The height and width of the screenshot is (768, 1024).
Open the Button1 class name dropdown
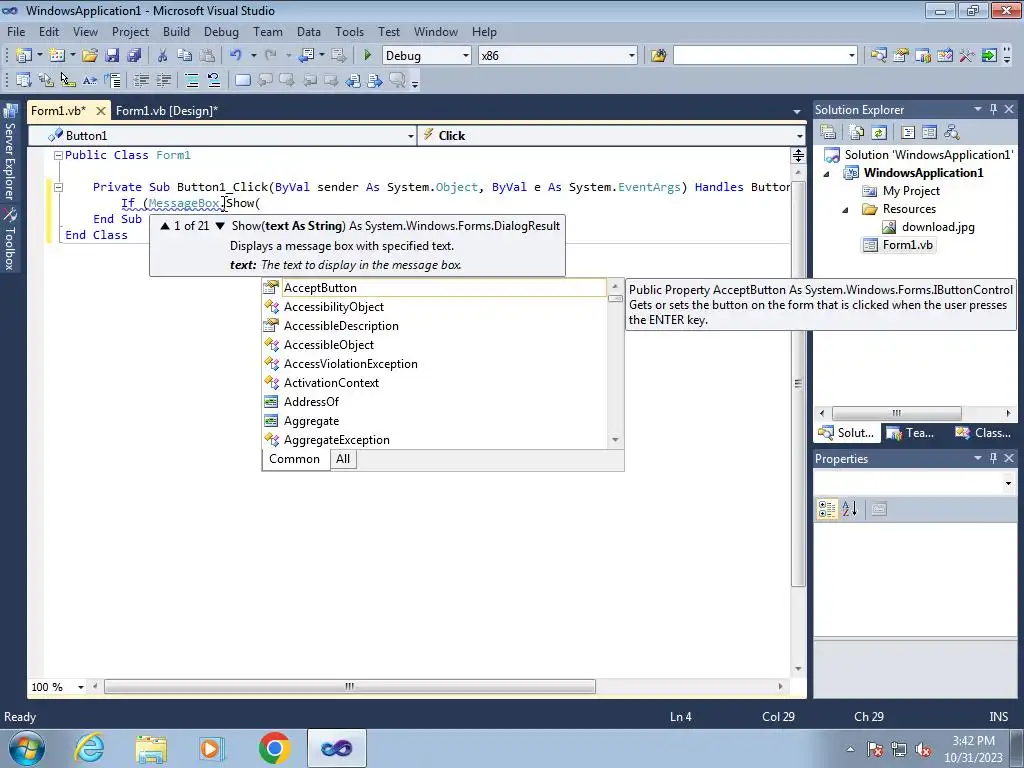(410, 136)
